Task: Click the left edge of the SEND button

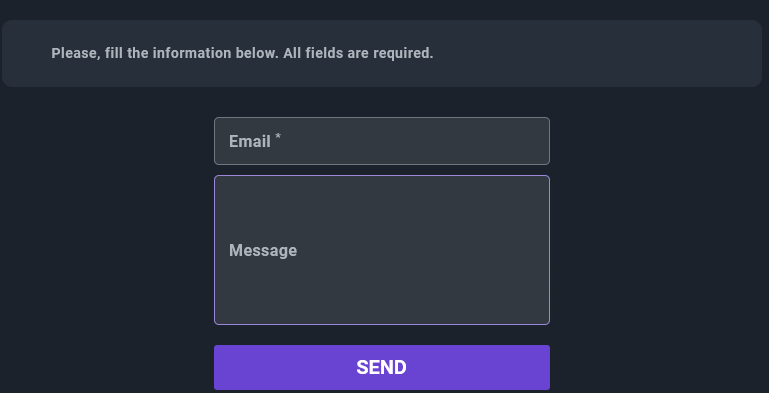Action: tap(226, 367)
